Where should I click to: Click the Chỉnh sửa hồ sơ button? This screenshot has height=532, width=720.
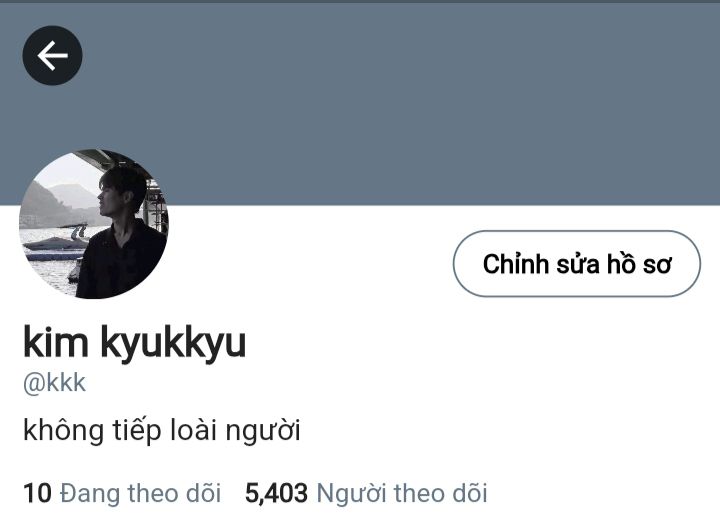pyautogui.click(x=577, y=263)
